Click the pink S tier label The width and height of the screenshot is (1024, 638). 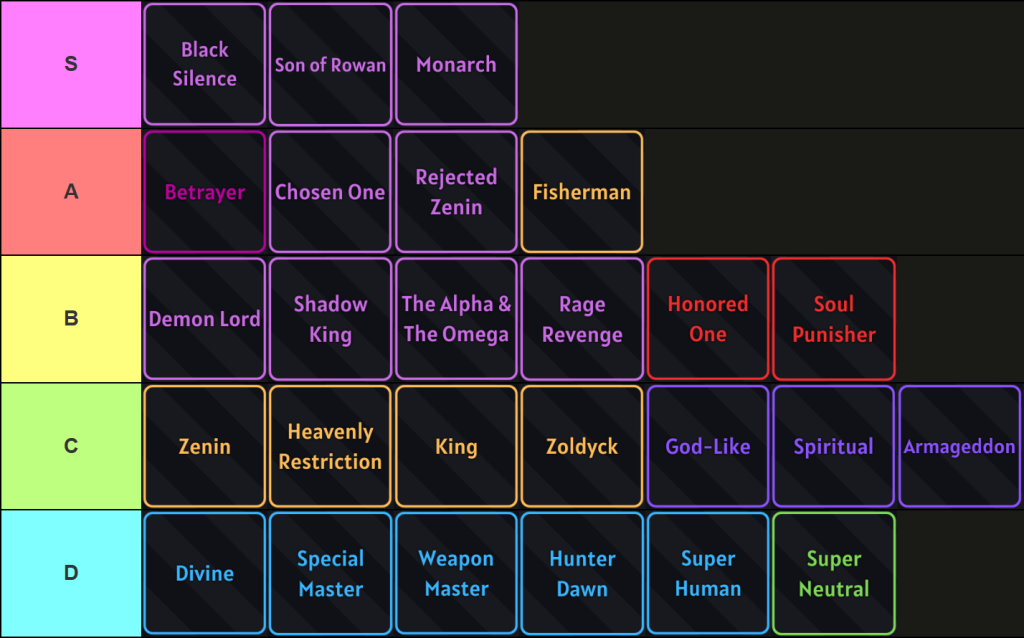point(71,64)
